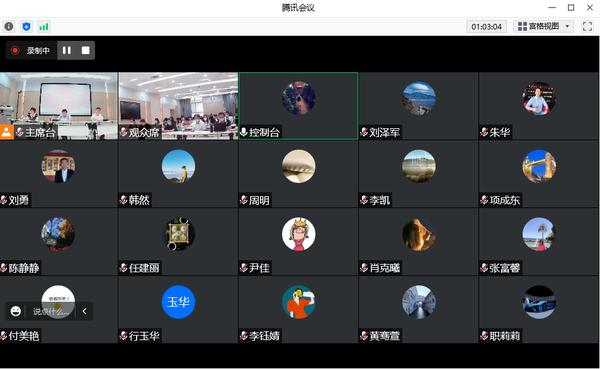Stop the recording
600x369 pixels.
tap(85, 51)
